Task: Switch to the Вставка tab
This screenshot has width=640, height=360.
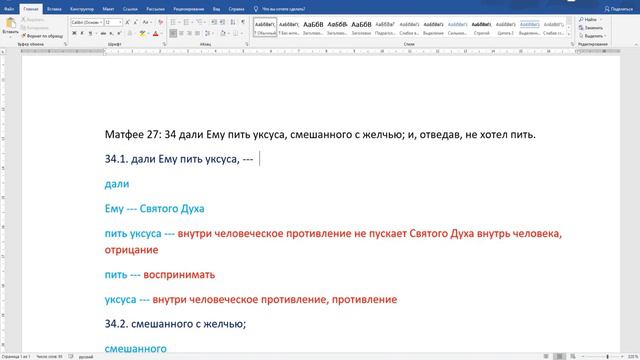Action: 54,9
